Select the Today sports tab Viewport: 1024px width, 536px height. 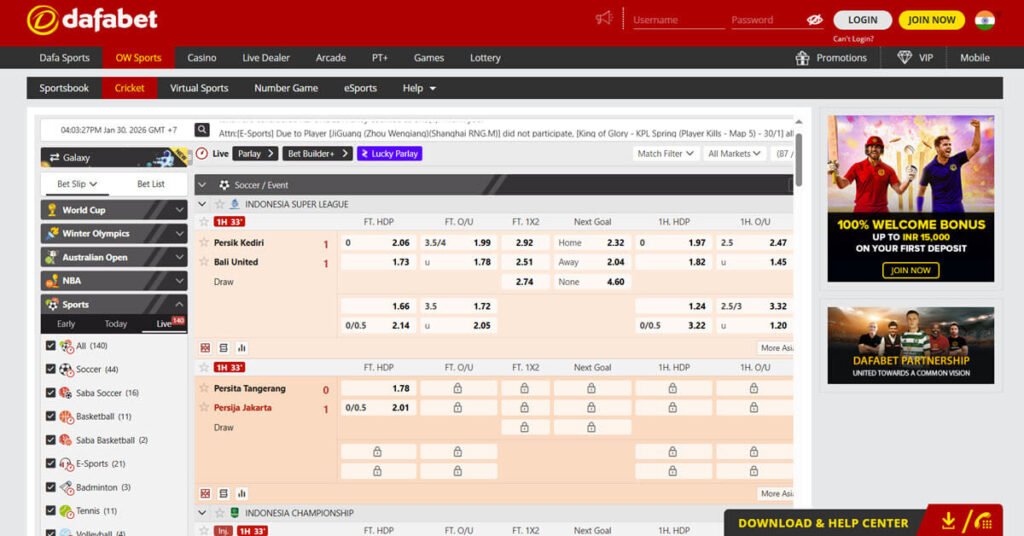pyautogui.click(x=116, y=324)
